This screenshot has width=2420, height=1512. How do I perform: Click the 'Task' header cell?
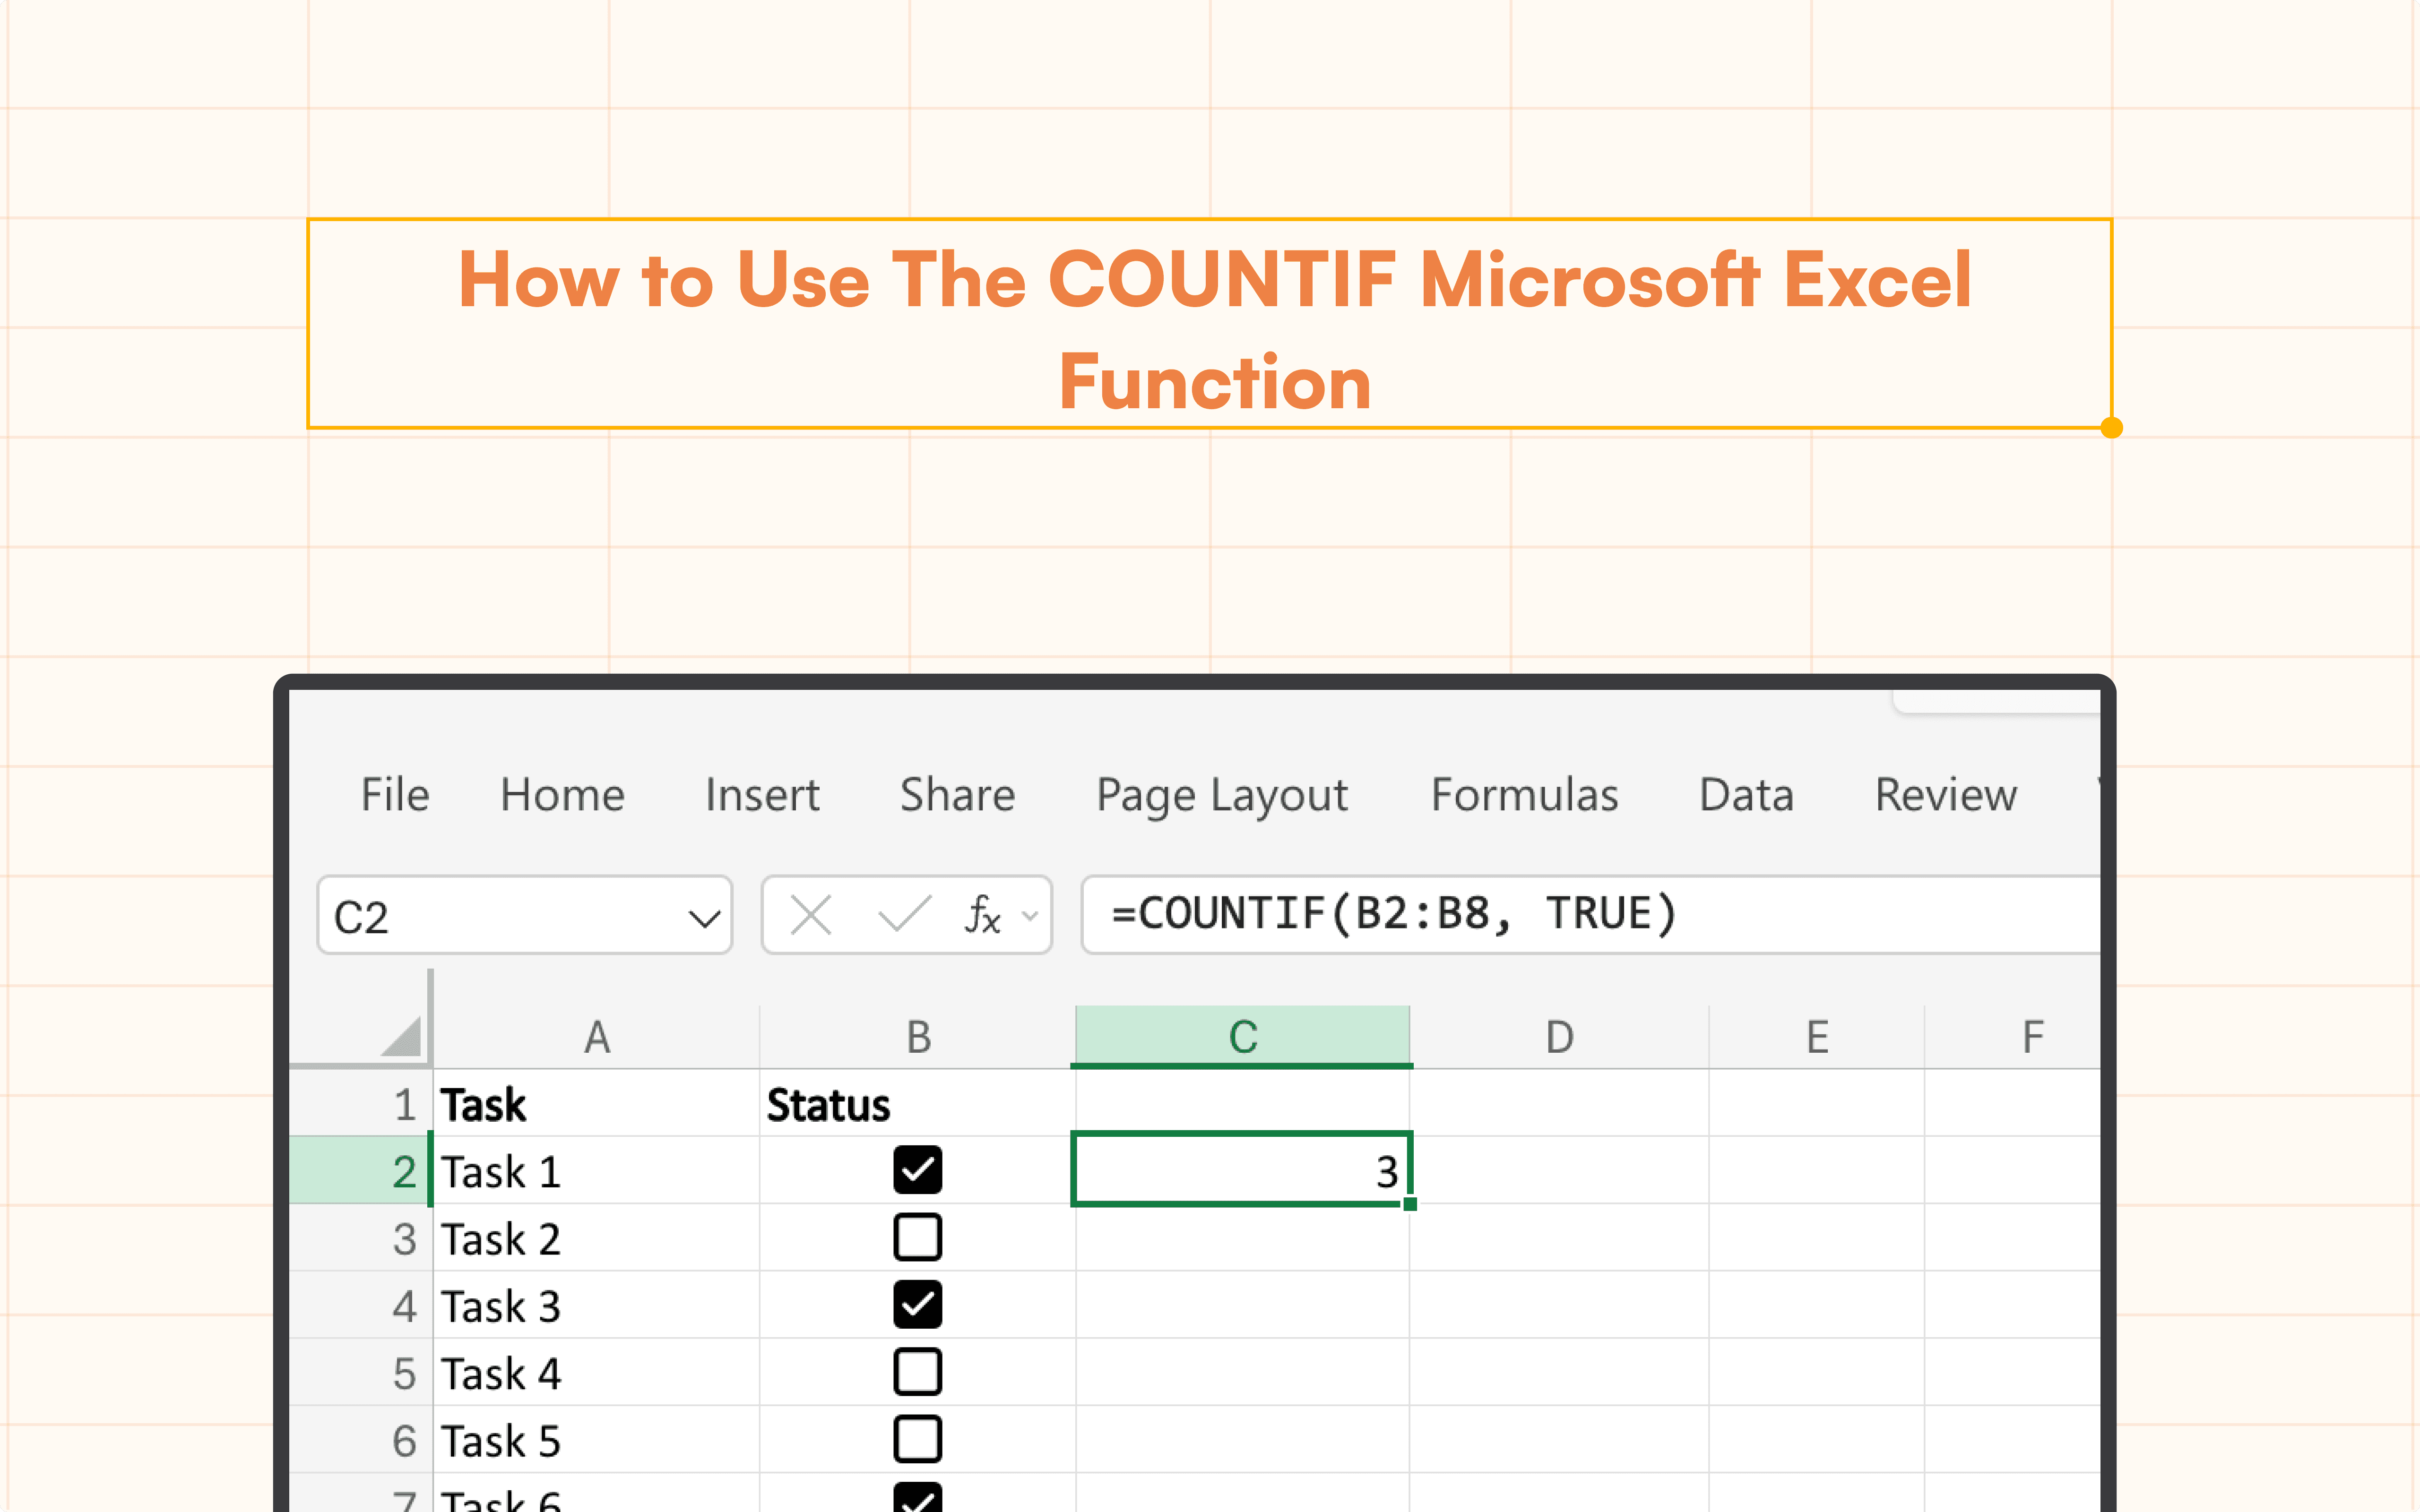tap(596, 1103)
